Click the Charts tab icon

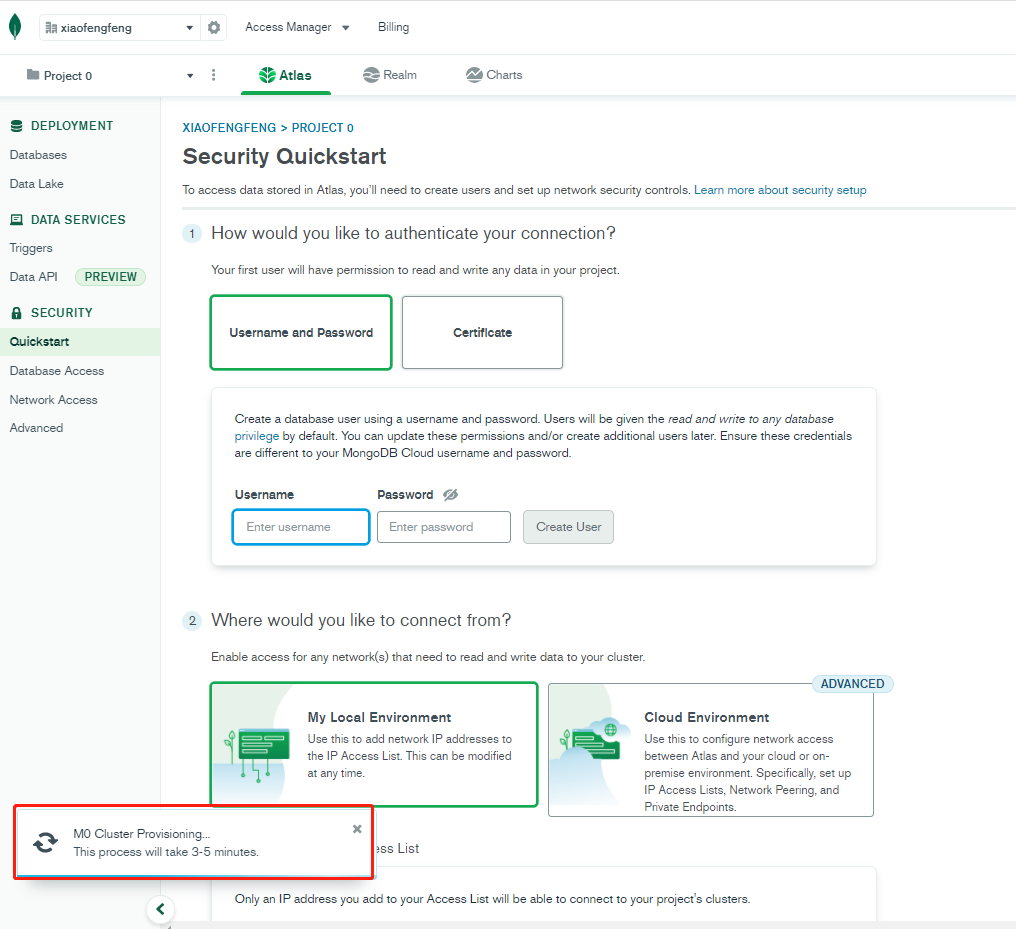point(474,75)
